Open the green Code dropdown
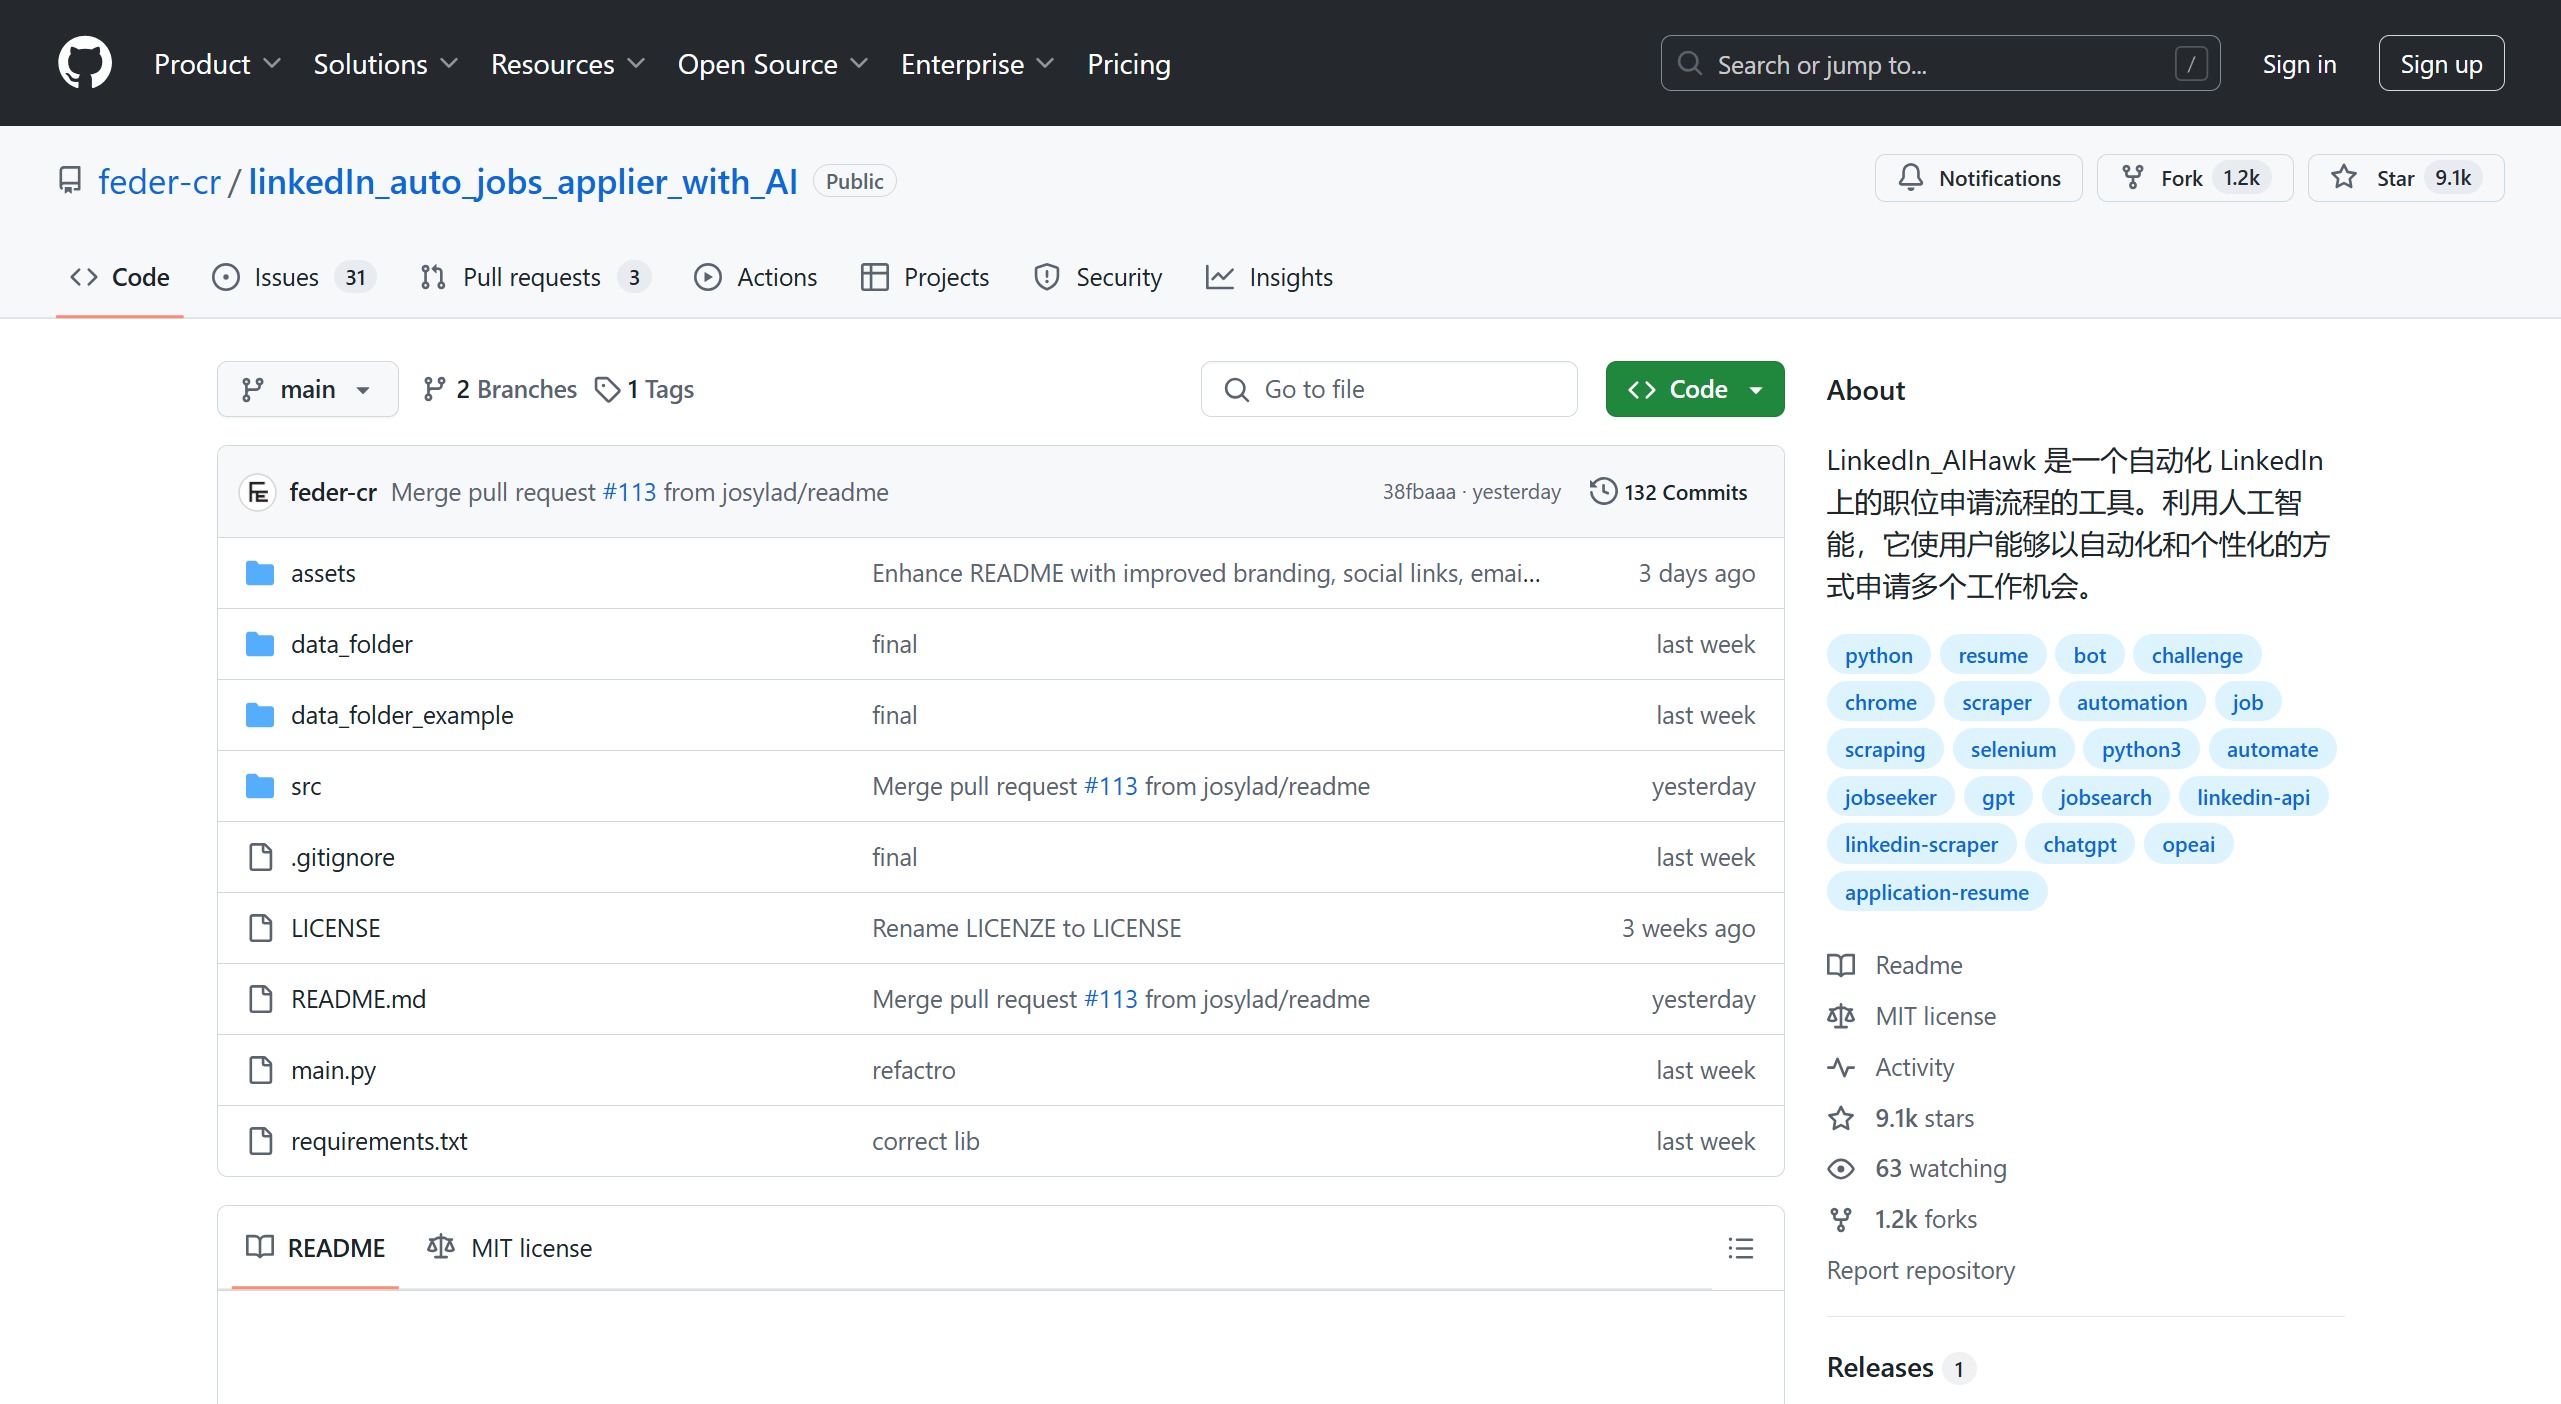This screenshot has width=2561, height=1404. pyautogui.click(x=1695, y=389)
